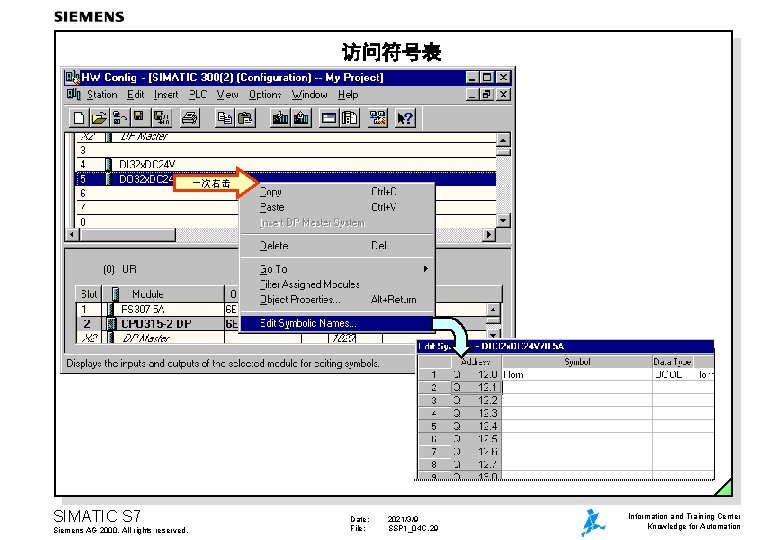
Task: Choose Delete from the context menu
Action: [337, 246]
